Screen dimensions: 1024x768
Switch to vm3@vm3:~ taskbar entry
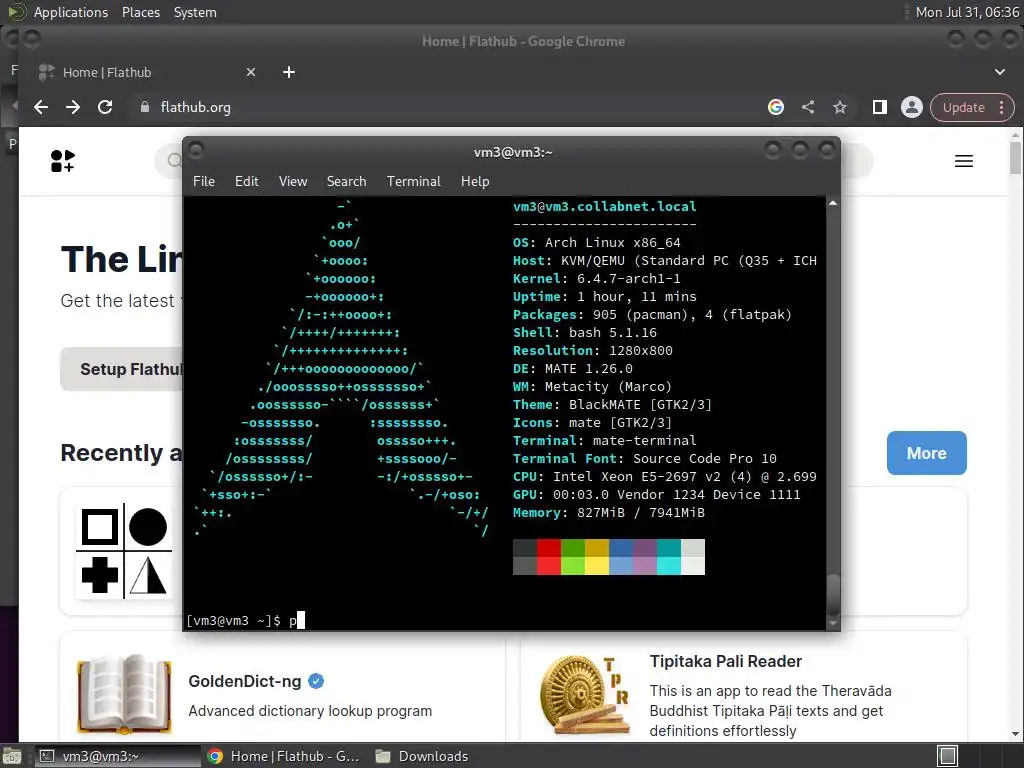point(116,756)
